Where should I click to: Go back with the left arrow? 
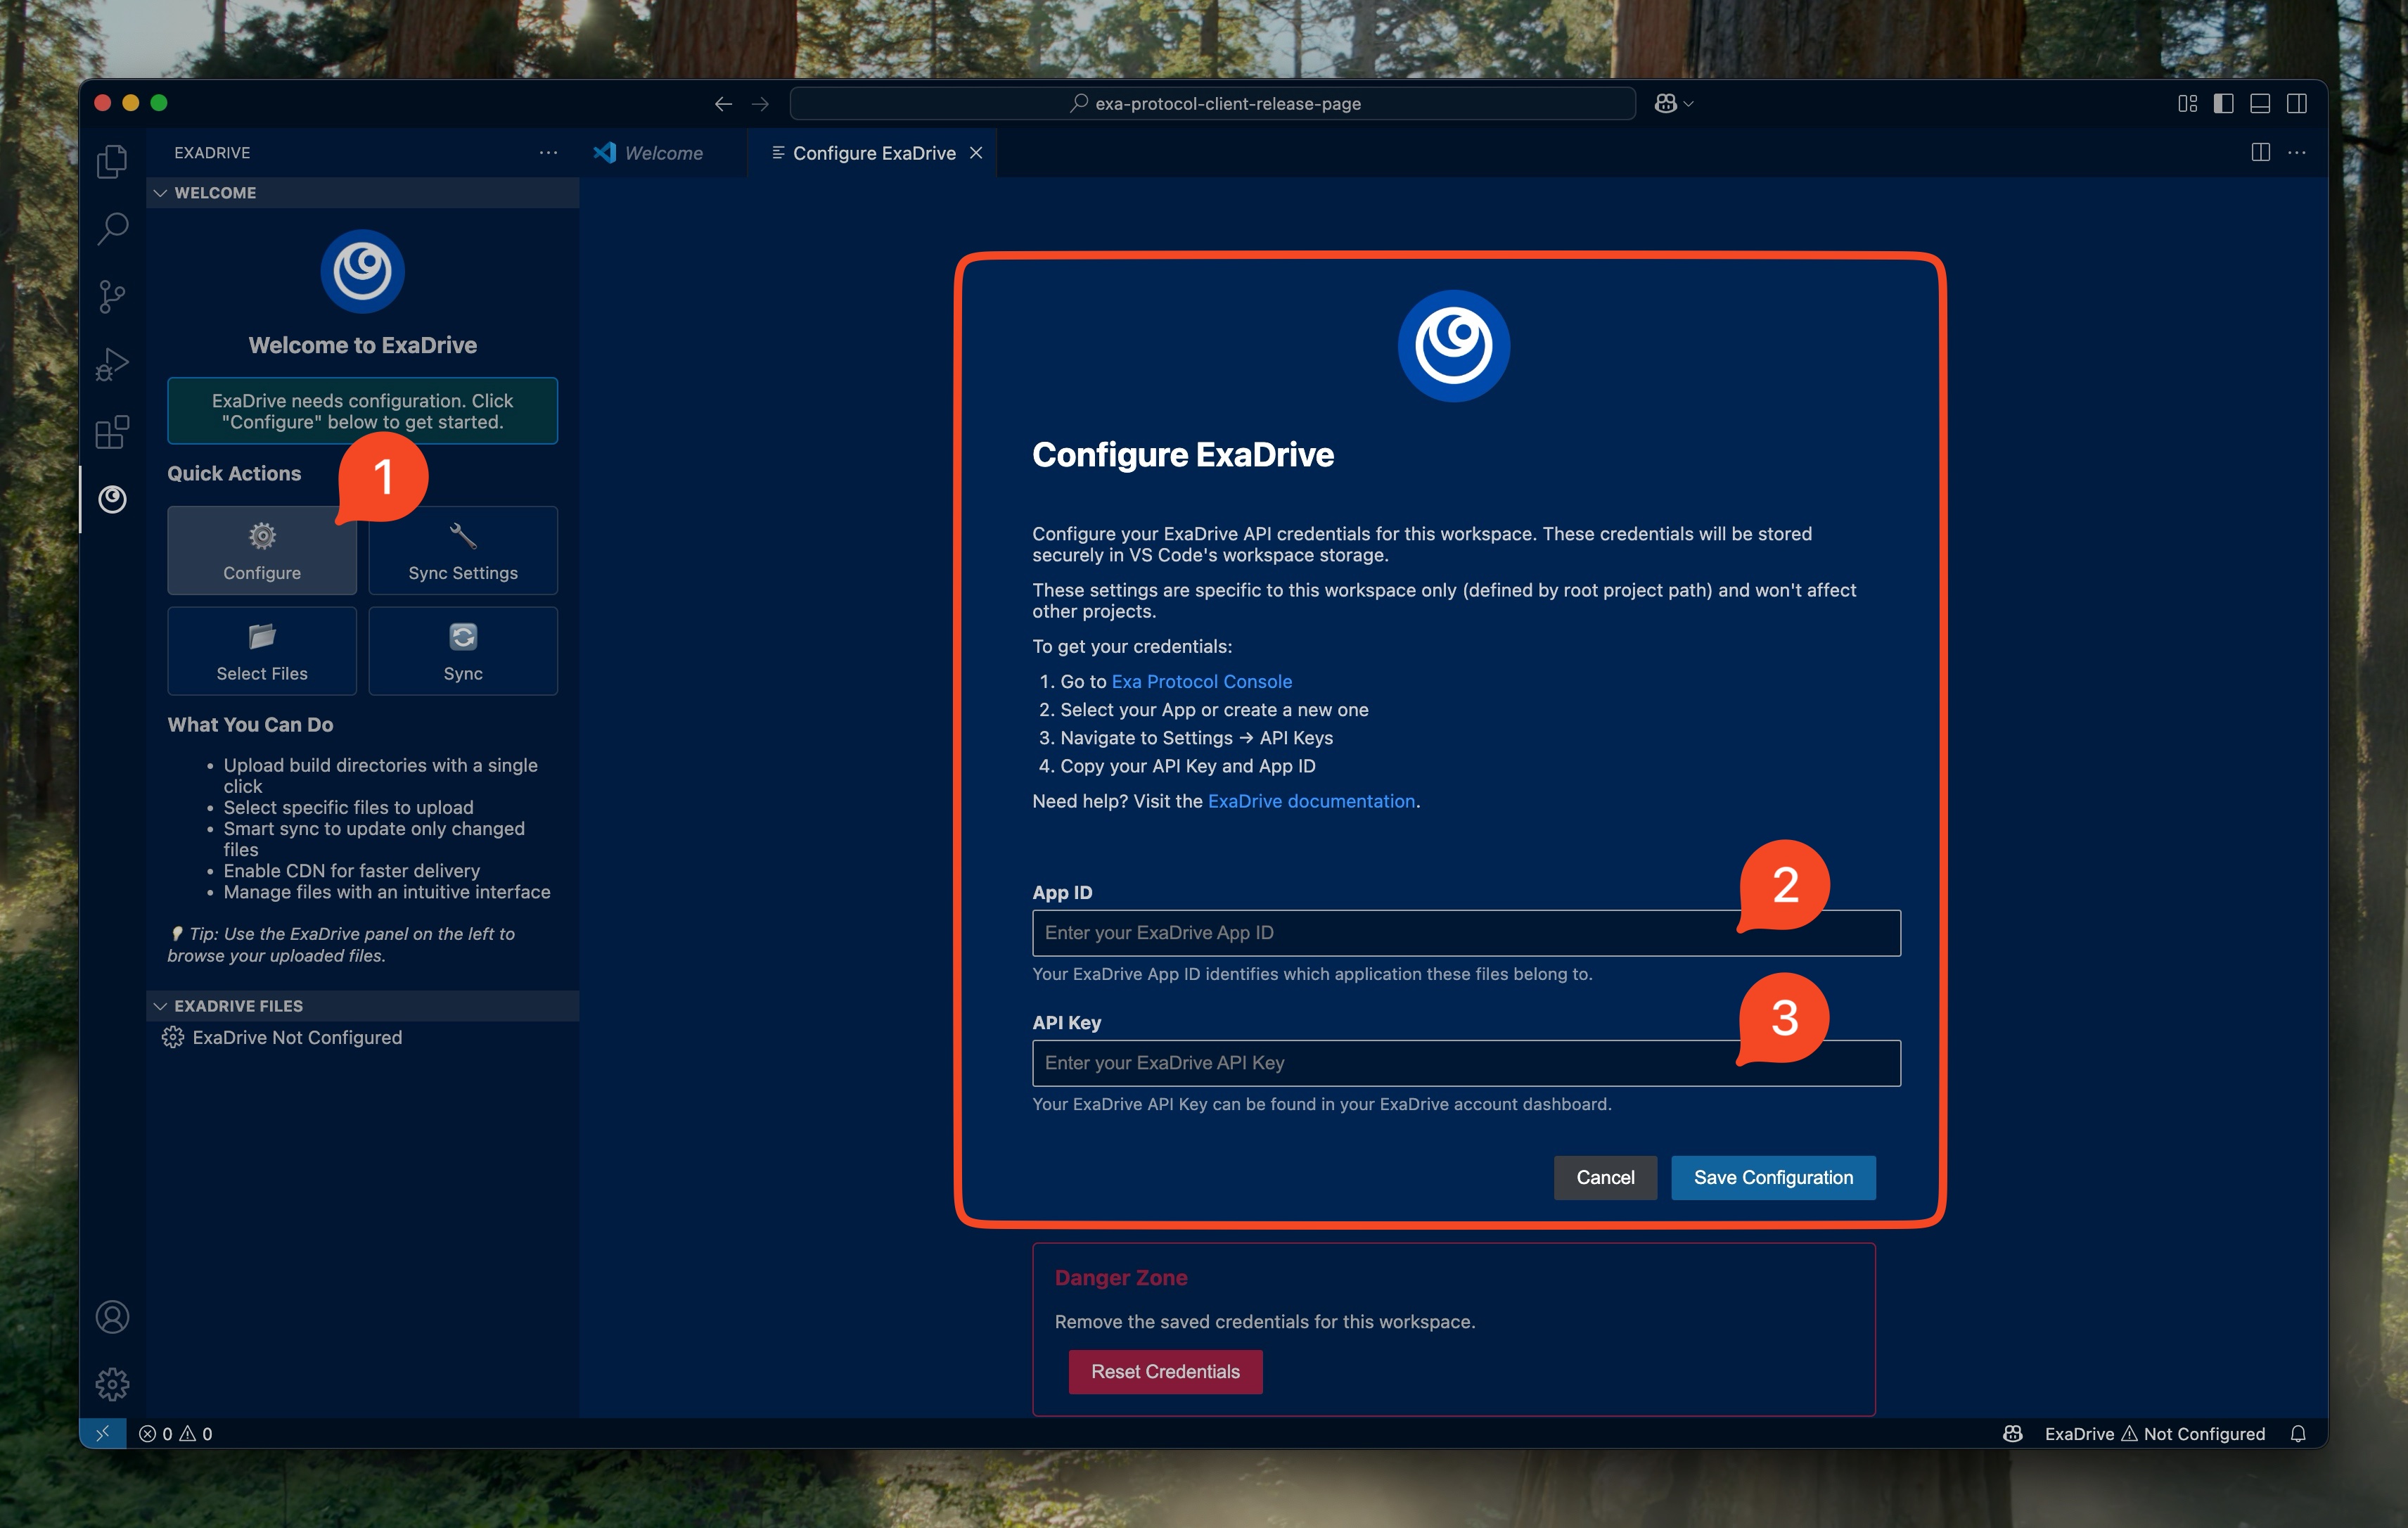coord(723,103)
